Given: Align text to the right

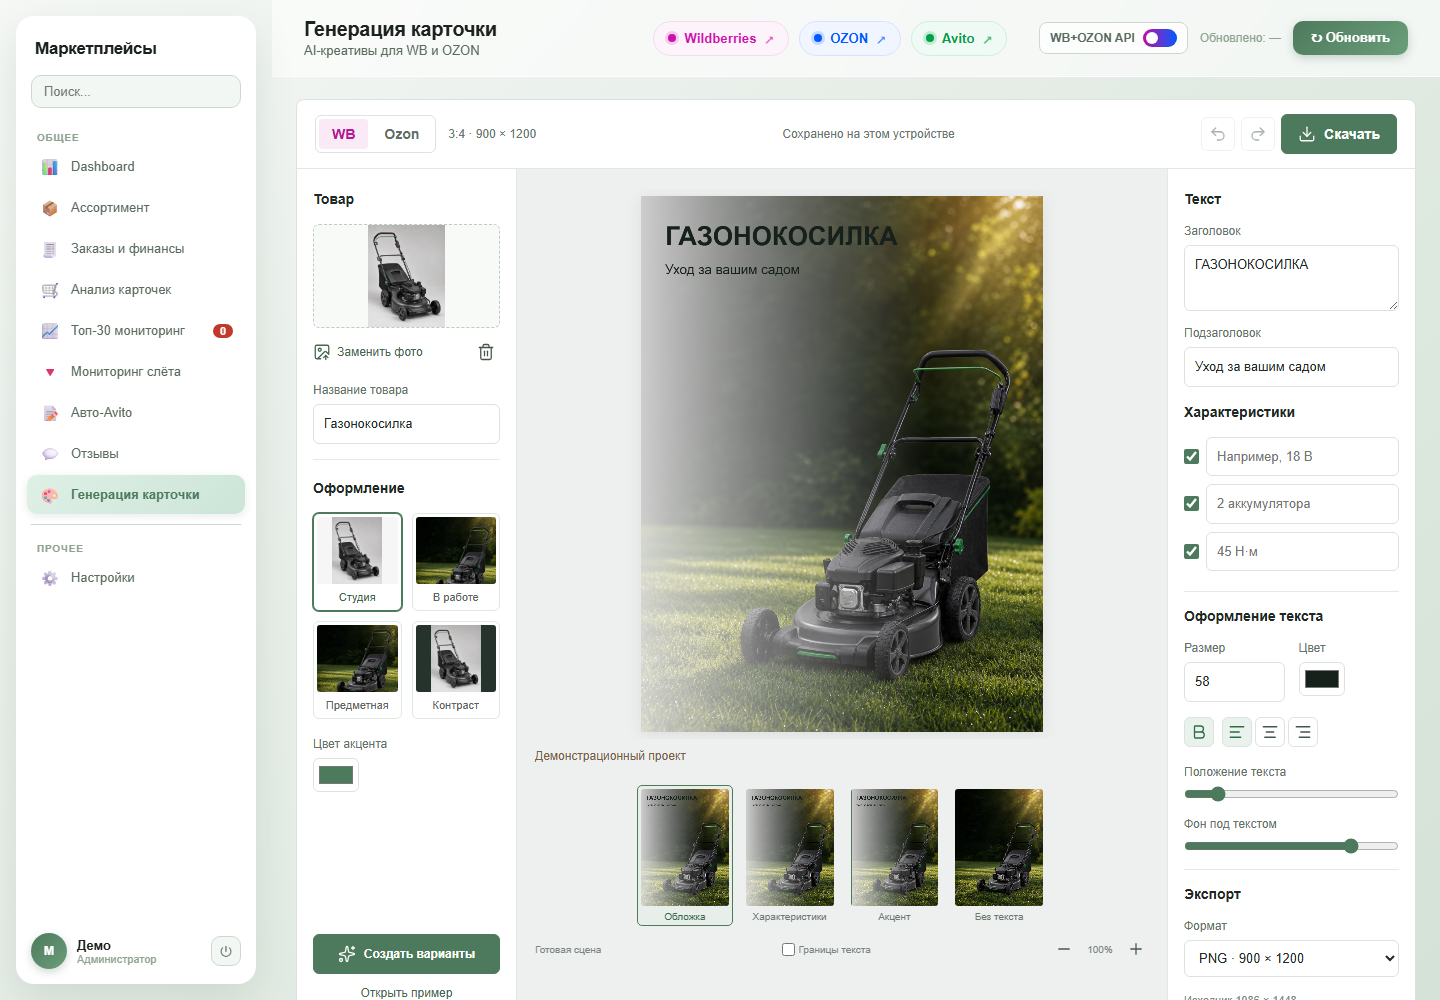Looking at the screenshot, I should click(1303, 732).
